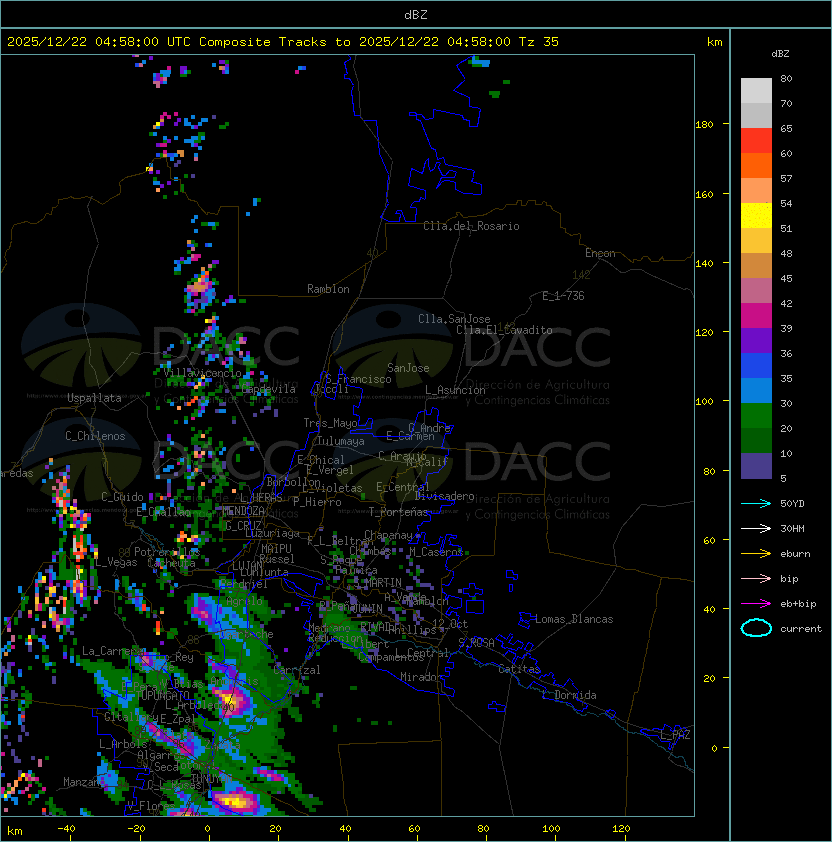The height and width of the screenshot is (842, 832).
Task: Click the Mirador map label
Action: [422, 677]
